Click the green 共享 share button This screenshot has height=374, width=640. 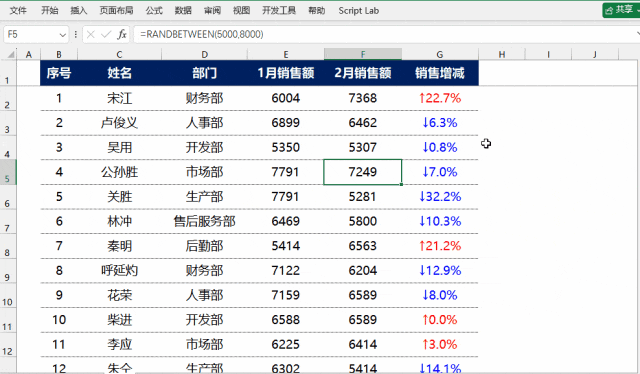(x=621, y=10)
